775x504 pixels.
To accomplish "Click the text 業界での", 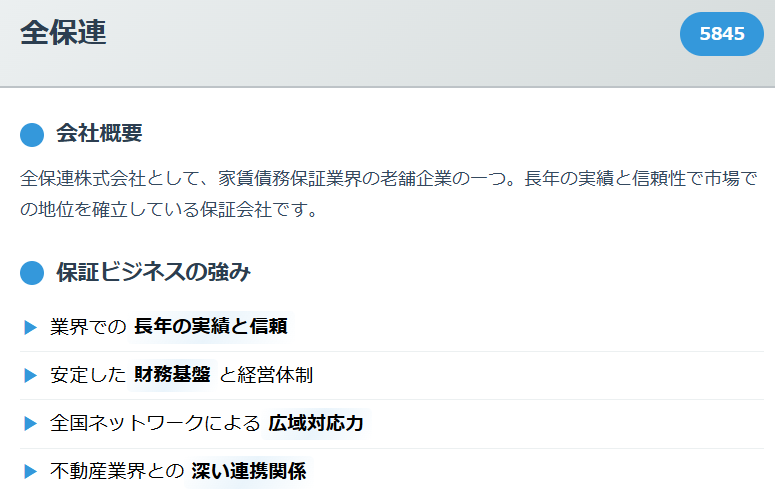I will (88, 327).
